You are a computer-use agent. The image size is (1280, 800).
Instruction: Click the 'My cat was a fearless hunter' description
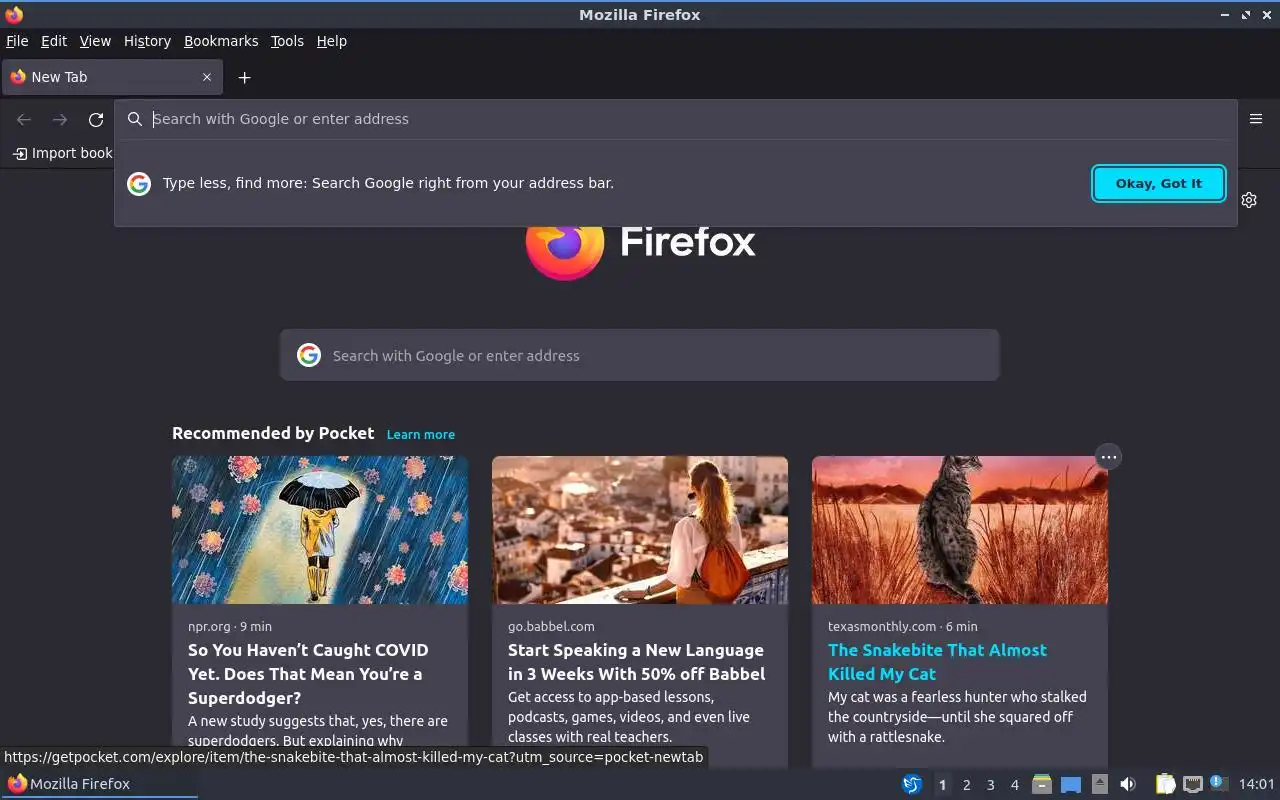tap(957, 717)
